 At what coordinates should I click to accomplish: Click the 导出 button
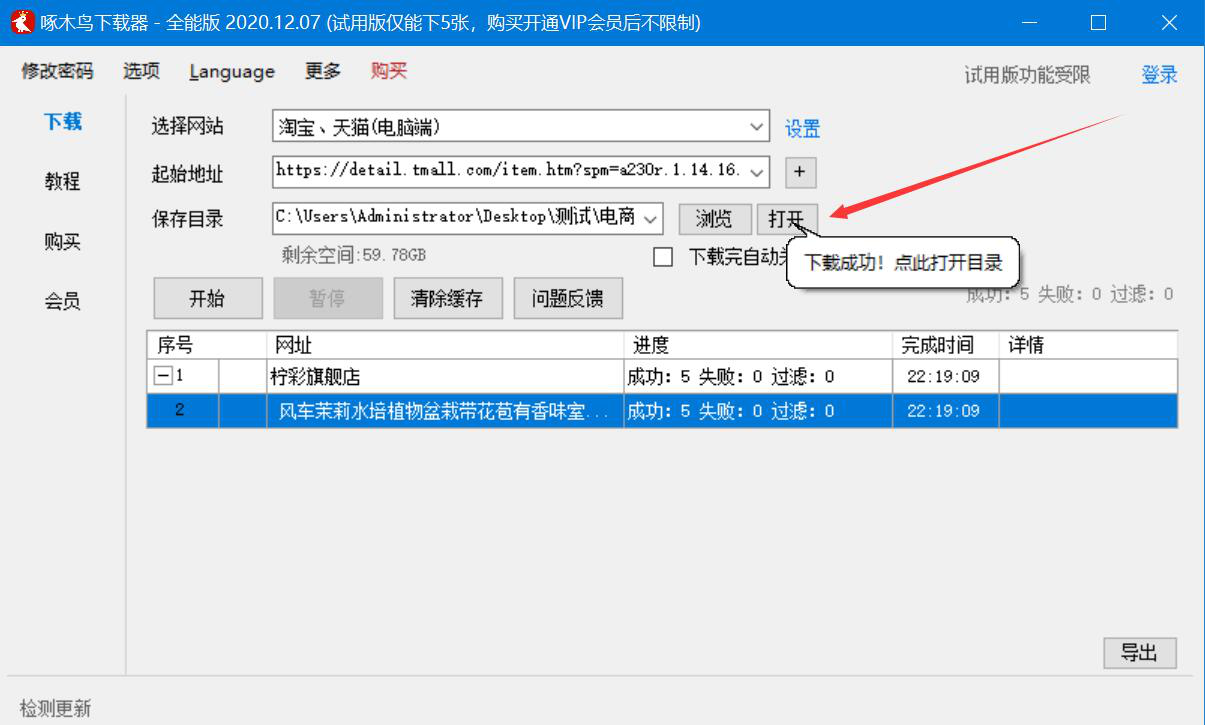[1140, 653]
